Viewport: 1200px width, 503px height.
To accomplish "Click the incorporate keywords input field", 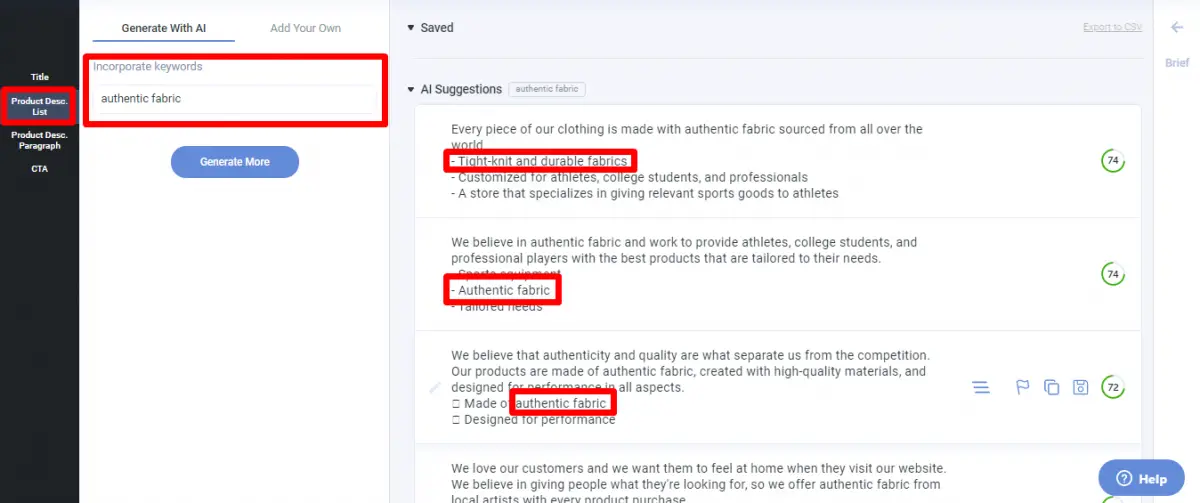I will (235, 99).
